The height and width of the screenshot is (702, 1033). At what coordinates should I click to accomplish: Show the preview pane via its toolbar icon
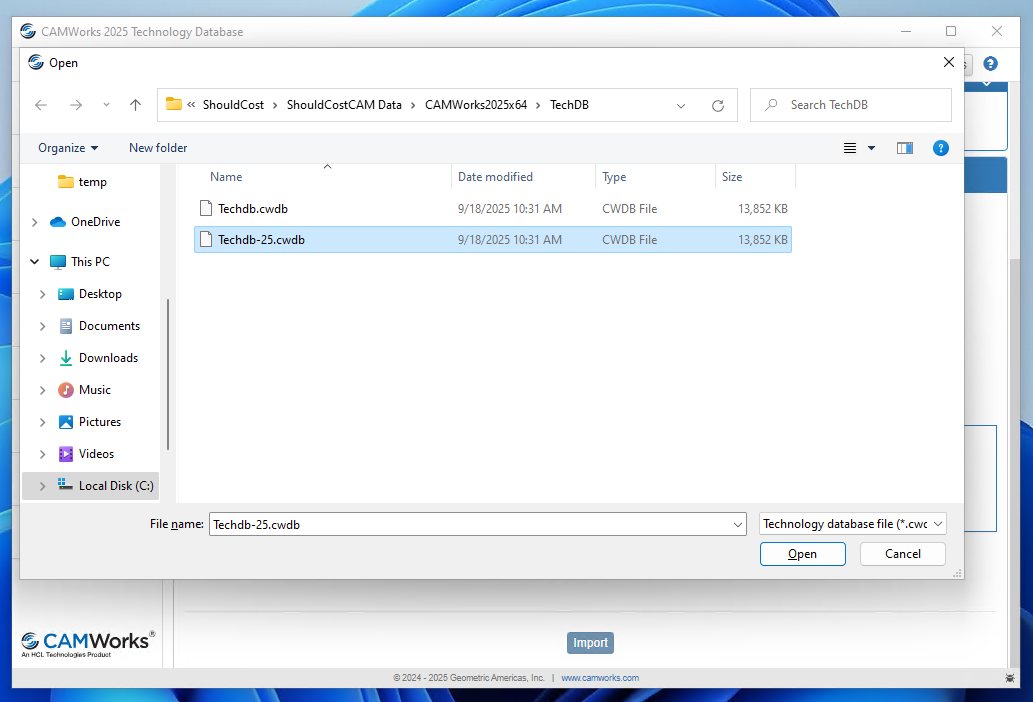904,147
